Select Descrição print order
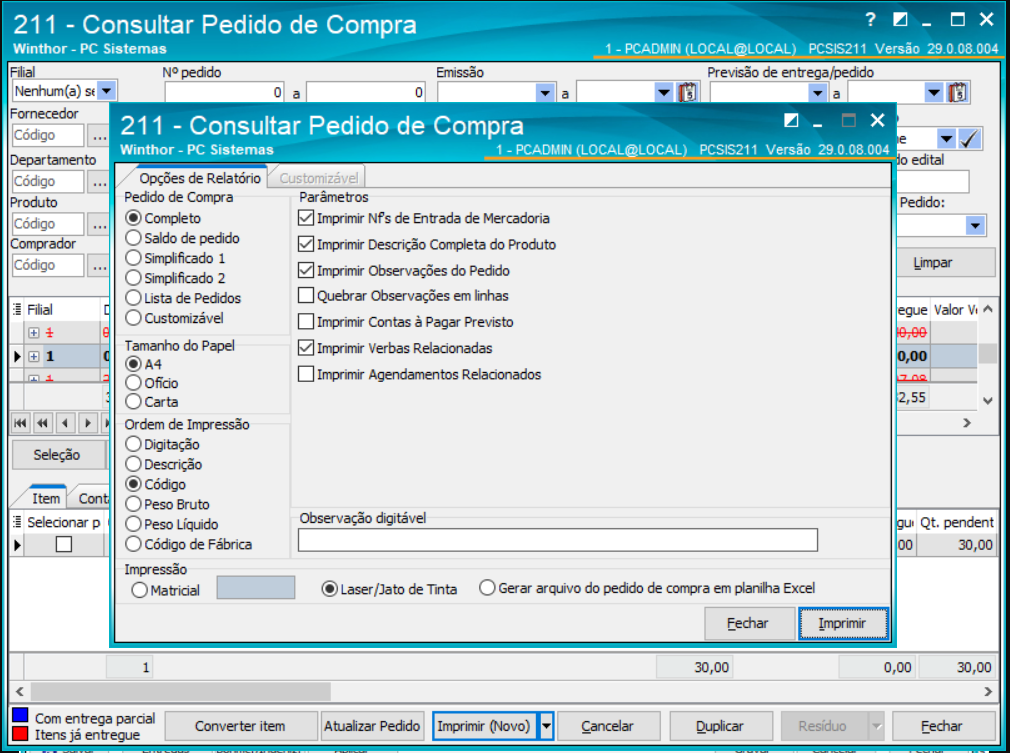The height and width of the screenshot is (753, 1010). click(x=164, y=464)
